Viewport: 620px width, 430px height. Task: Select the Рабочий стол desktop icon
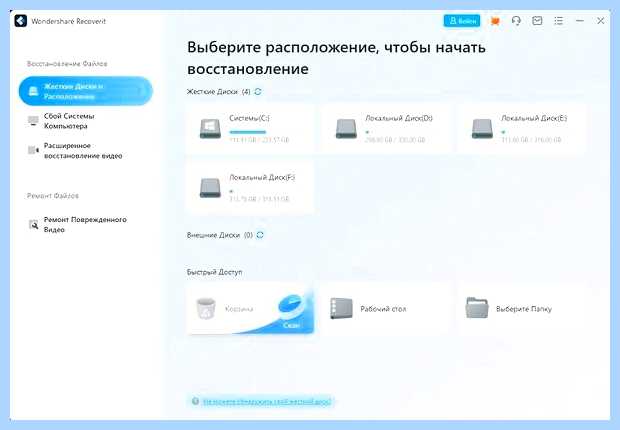341,309
